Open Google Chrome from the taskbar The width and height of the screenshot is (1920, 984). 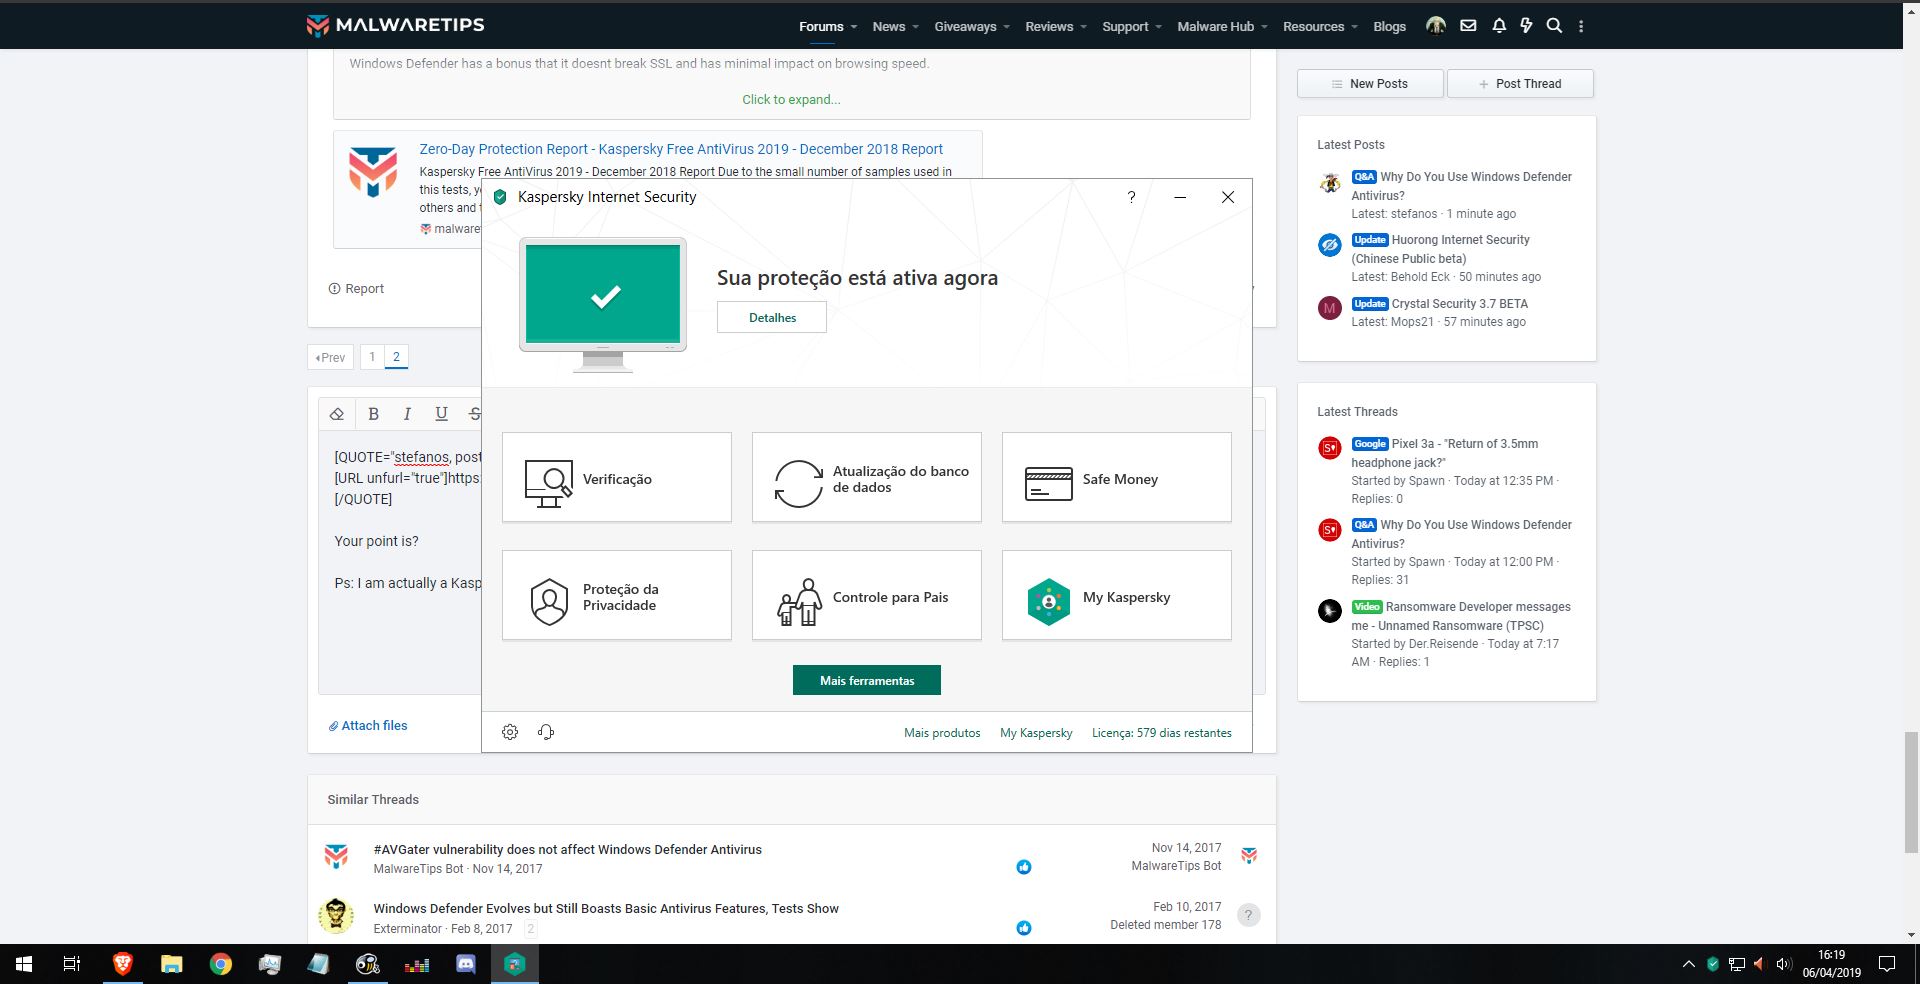(220, 964)
